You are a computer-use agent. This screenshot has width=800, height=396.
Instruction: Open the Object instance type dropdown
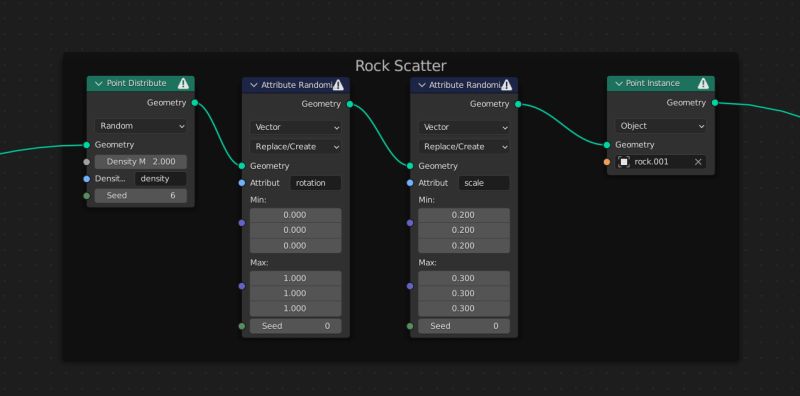click(x=661, y=126)
